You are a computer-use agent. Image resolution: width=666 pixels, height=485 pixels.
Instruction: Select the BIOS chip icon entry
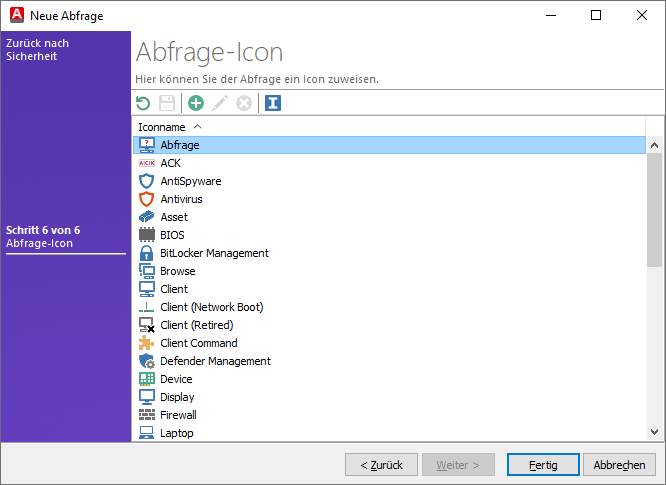pos(172,235)
